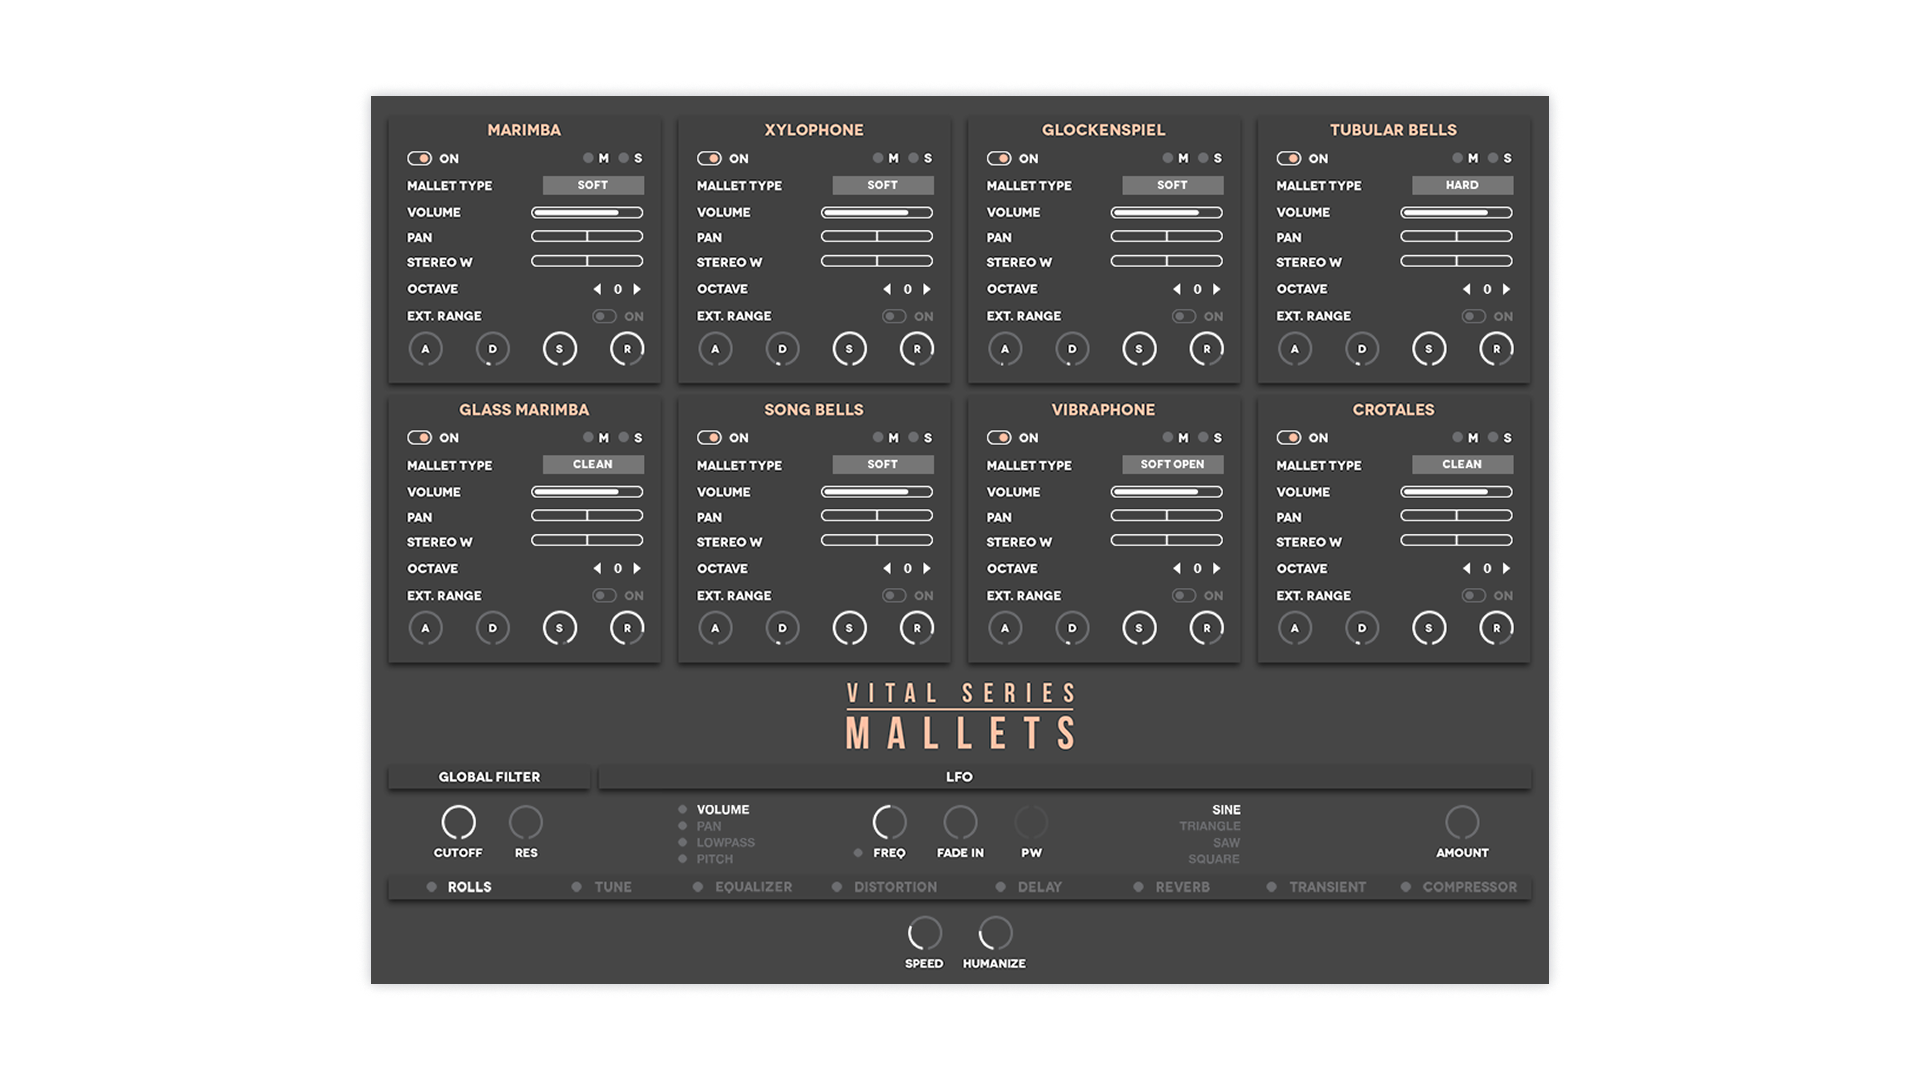Decrease Tubular Bells octave
1920x1080 pixels.
click(x=1467, y=289)
